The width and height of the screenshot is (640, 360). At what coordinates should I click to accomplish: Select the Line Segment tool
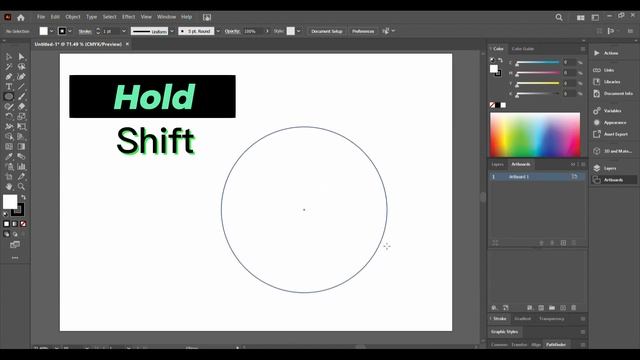(x=21, y=87)
